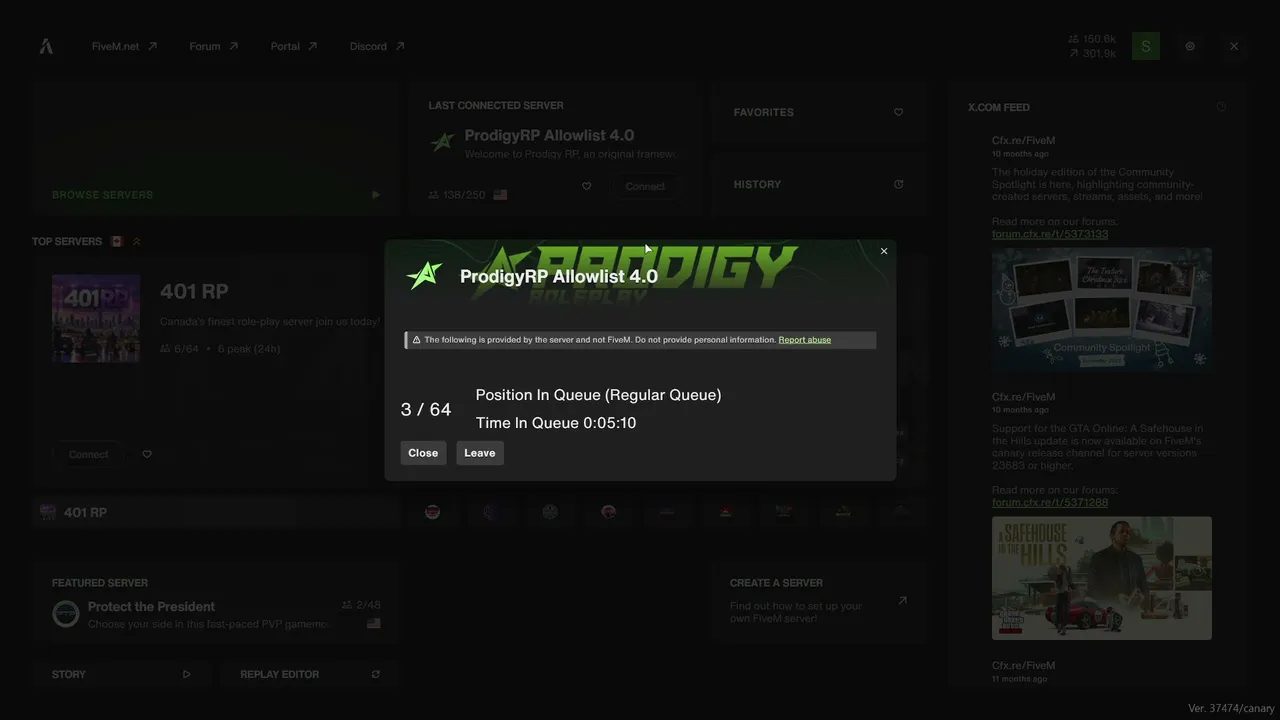Click the first Cfx.re/FiveM post author name
1280x720 pixels.
pos(1023,141)
